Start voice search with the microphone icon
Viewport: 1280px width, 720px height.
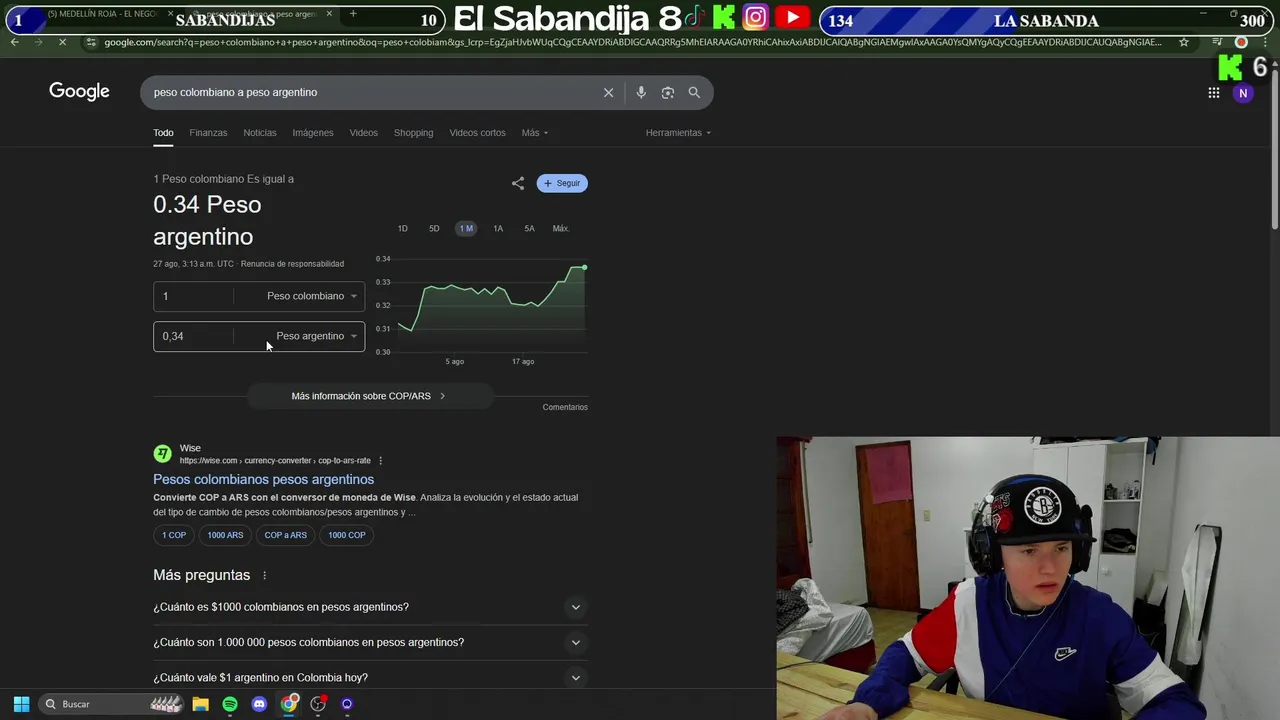click(x=641, y=92)
